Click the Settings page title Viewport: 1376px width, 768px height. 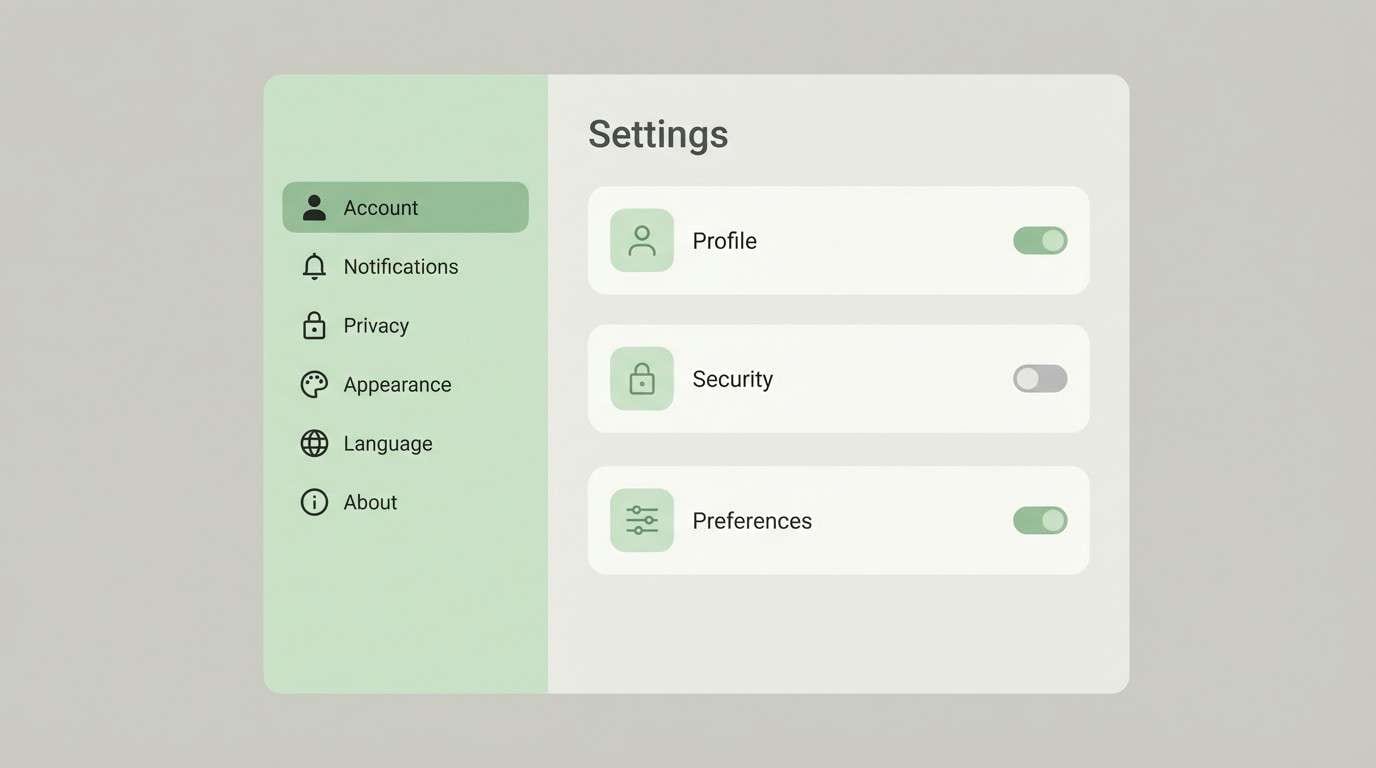[658, 133]
